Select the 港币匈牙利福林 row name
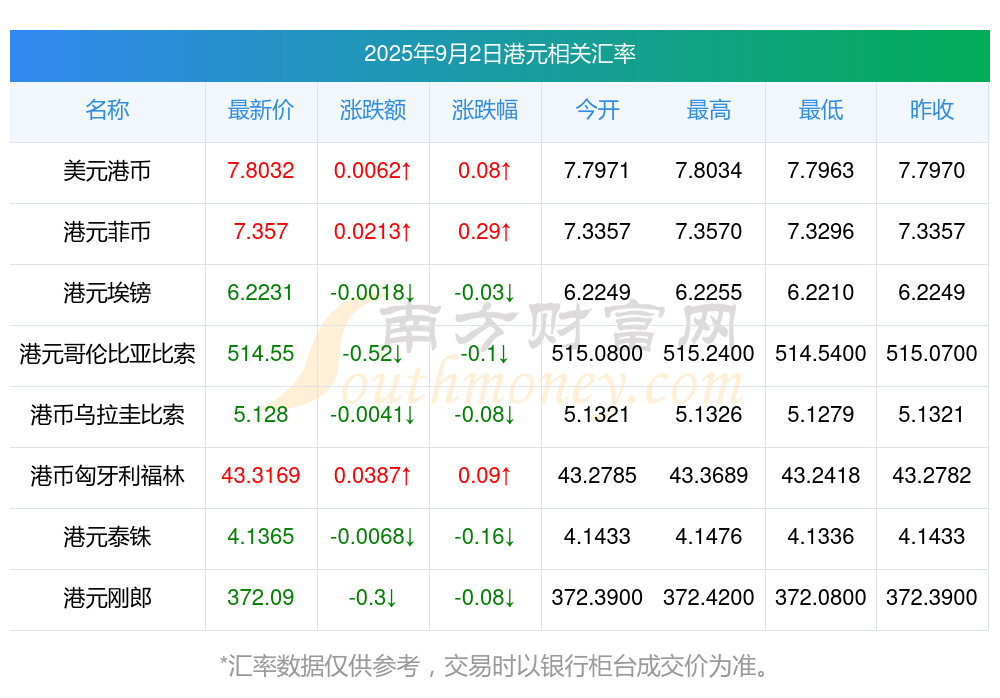Screen dimensions: 1000x698 pyautogui.click(x=107, y=476)
